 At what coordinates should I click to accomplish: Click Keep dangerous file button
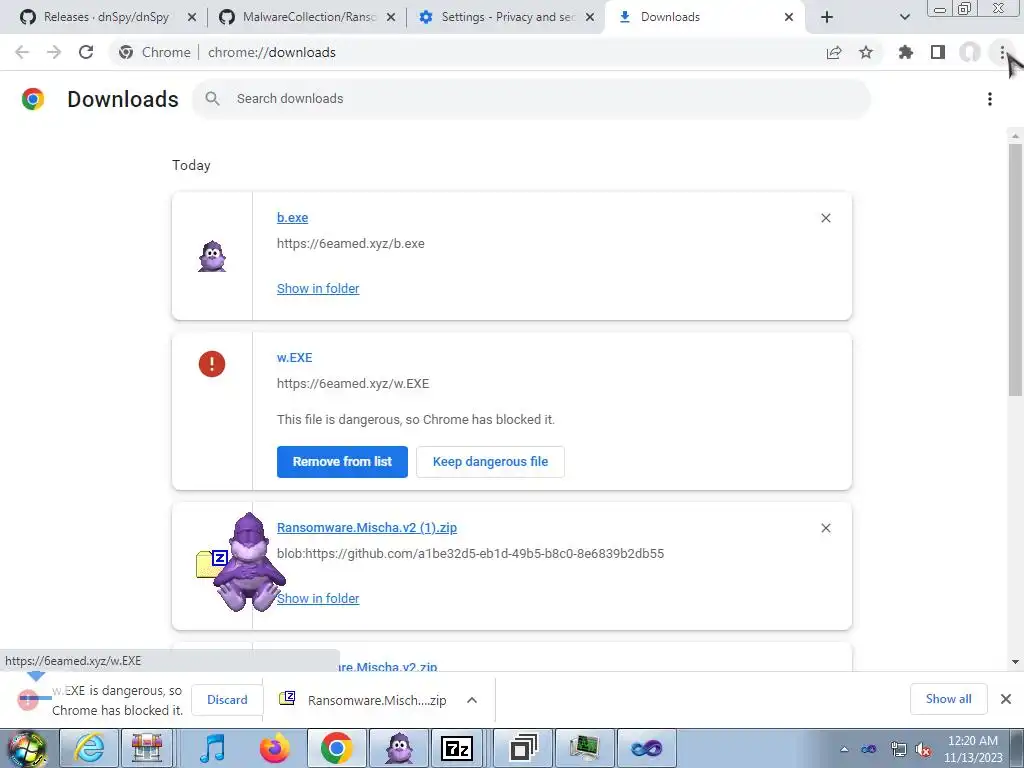click(490, 462)
